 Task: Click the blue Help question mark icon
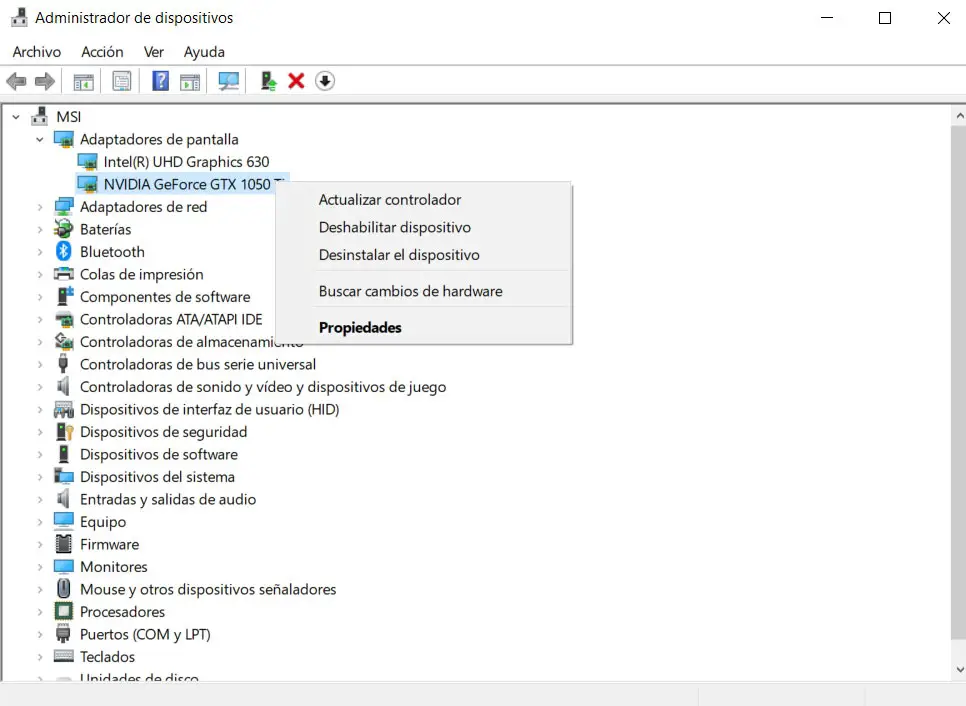coord(160,81)
